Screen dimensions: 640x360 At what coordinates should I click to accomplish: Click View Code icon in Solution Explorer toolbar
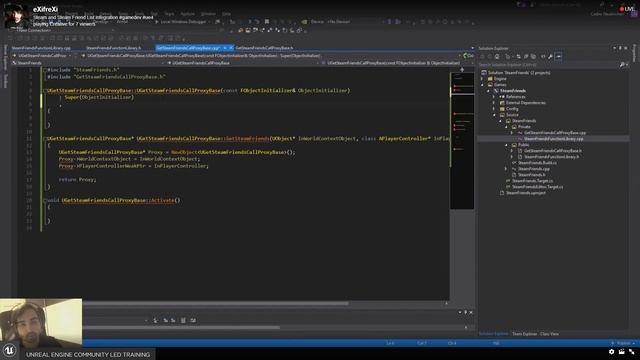click(x=543, y=56)
